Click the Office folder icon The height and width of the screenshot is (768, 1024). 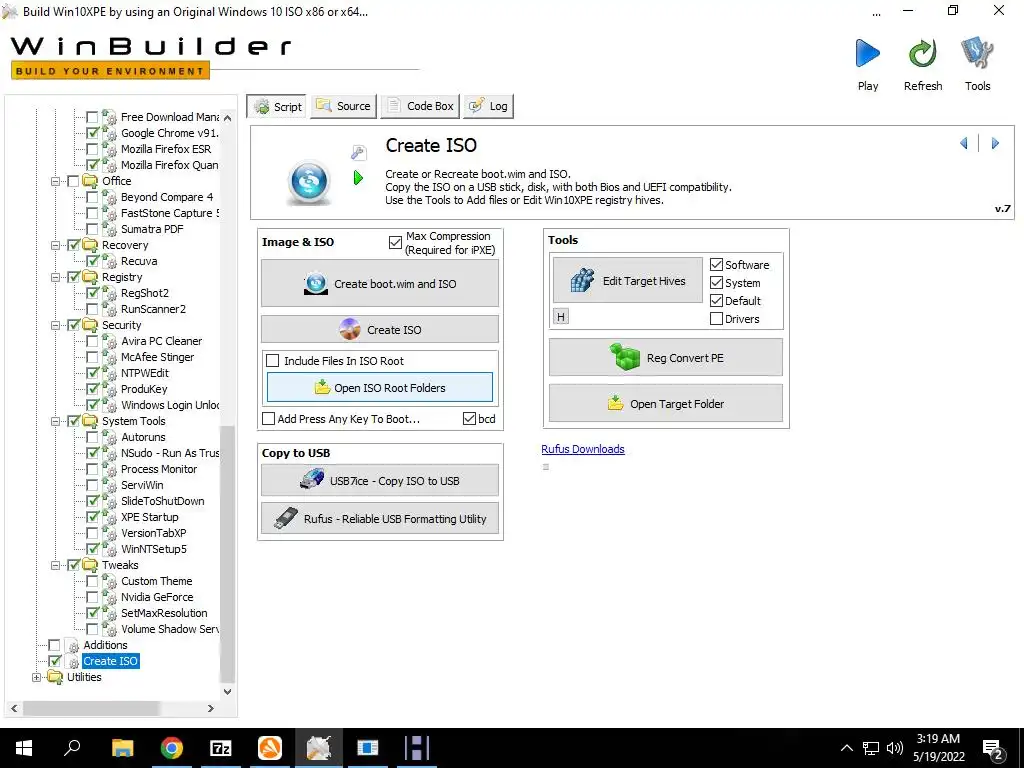tap(90, 181)
